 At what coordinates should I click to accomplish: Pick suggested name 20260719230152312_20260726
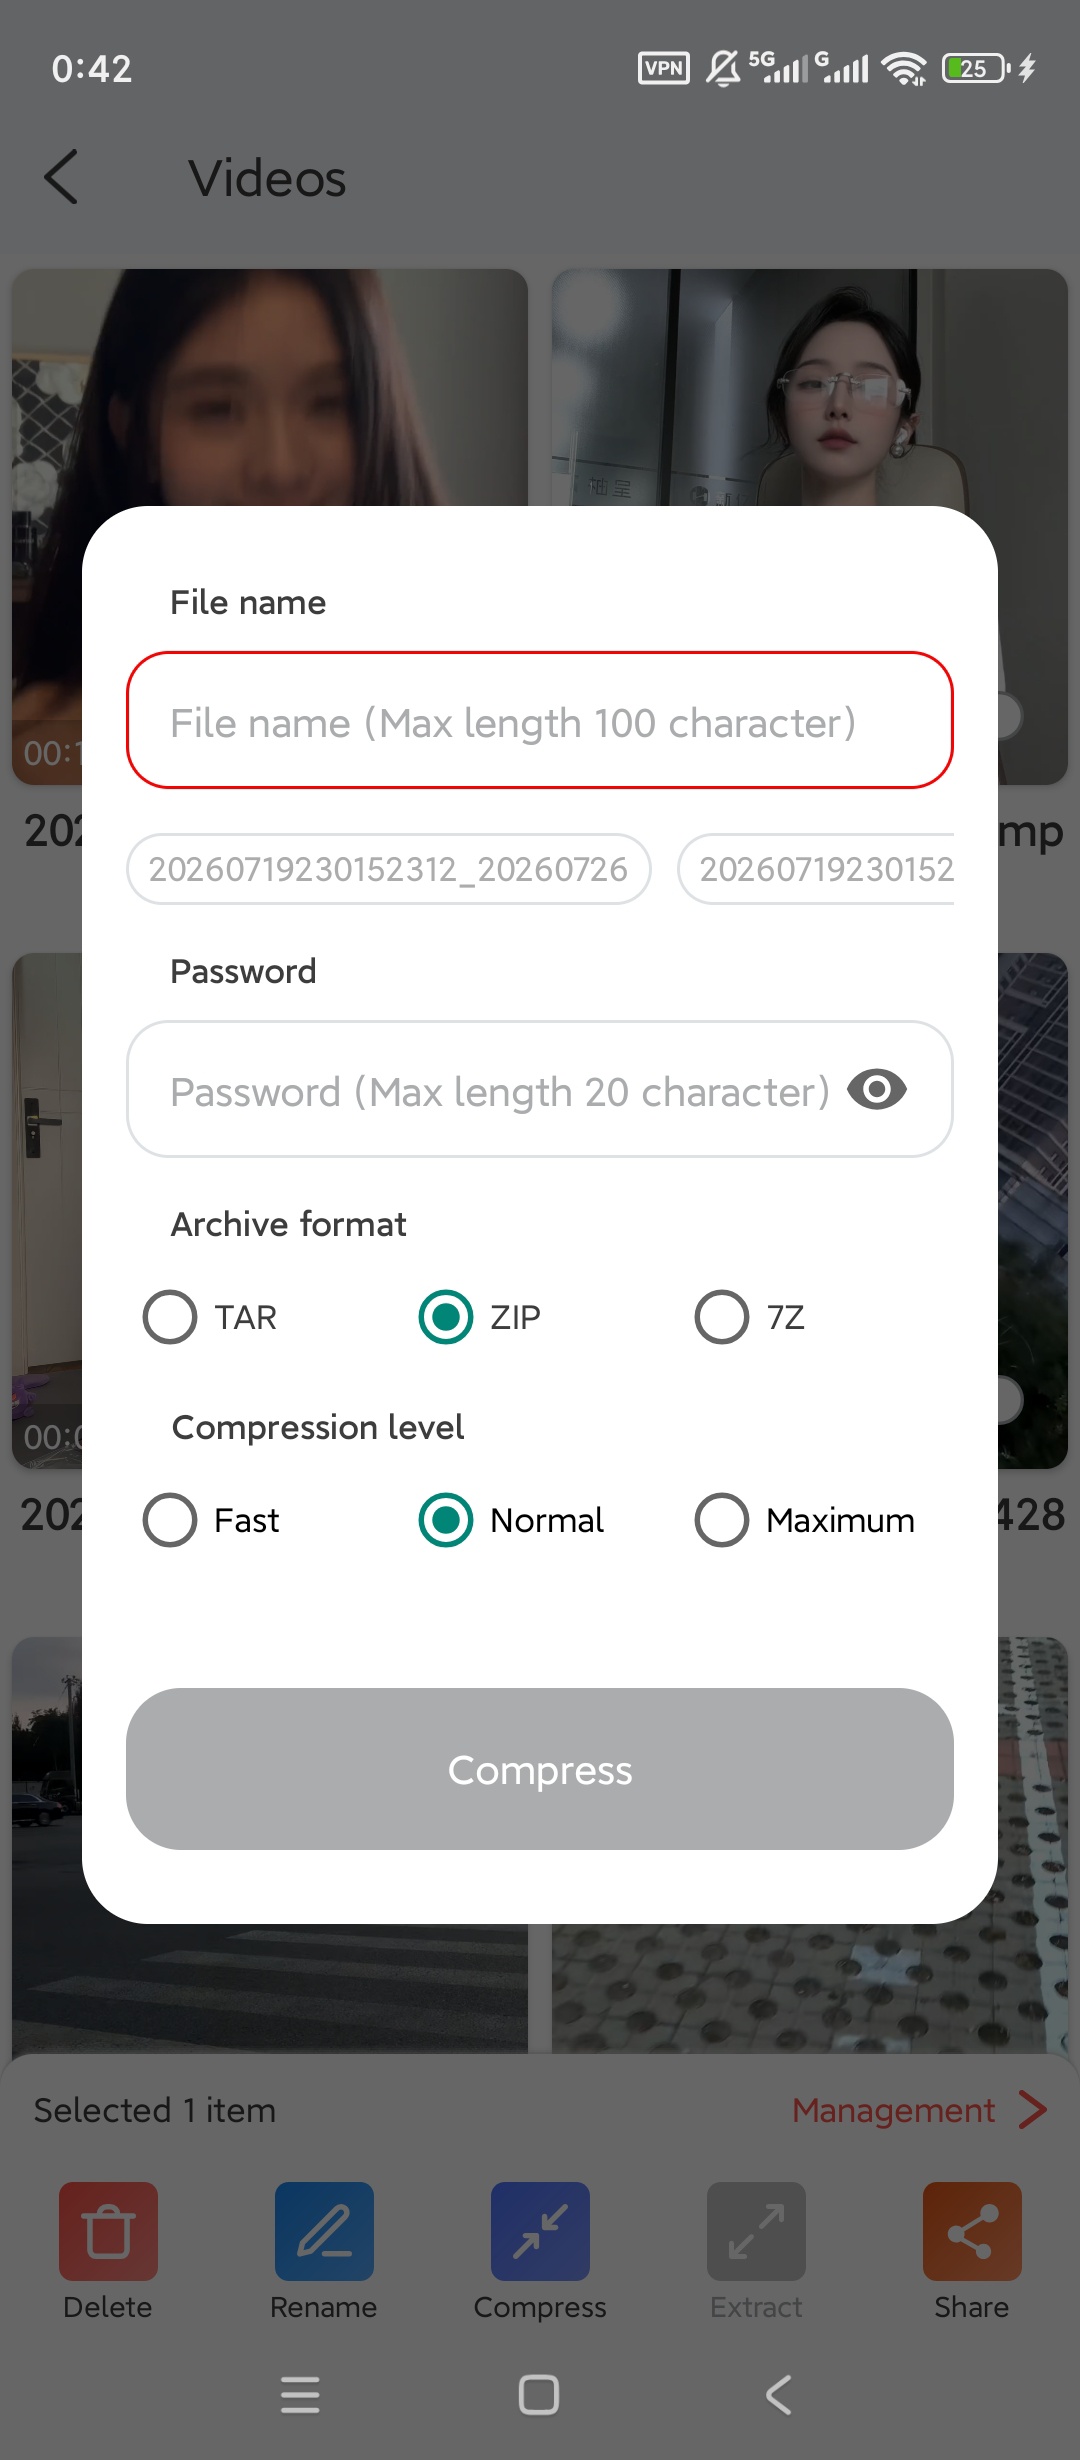click(x=389, y=869)
